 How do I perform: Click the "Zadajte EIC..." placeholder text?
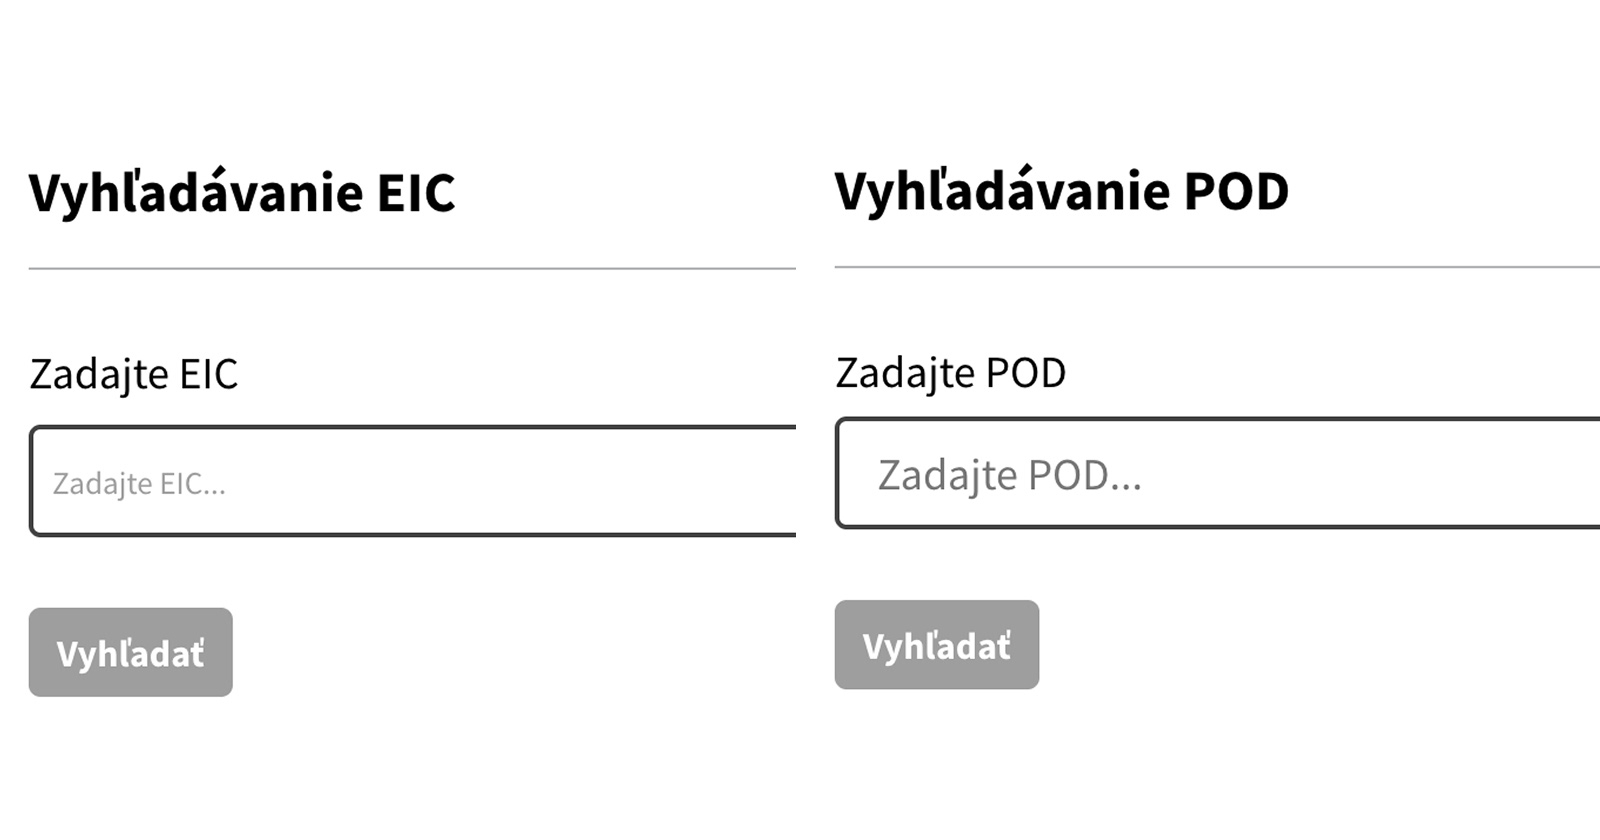click(x=139, y=484)
